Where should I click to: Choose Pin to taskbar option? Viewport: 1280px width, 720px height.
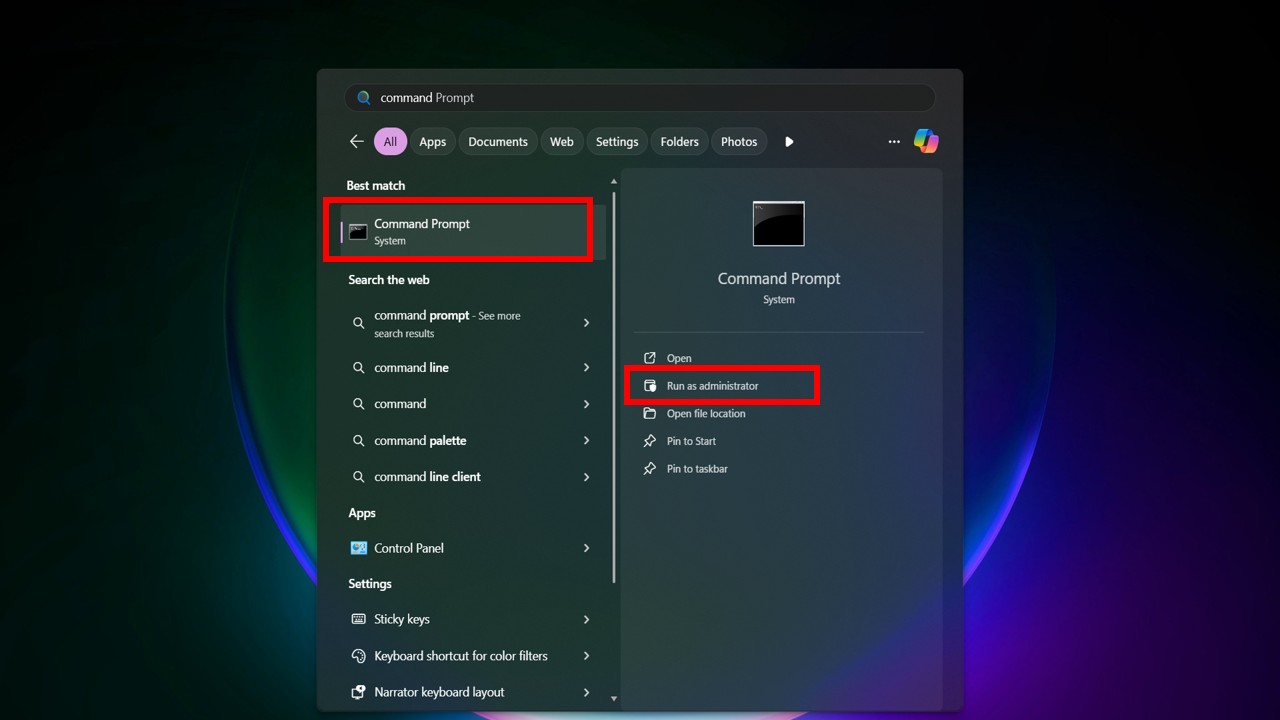click(x=697, y=469)
